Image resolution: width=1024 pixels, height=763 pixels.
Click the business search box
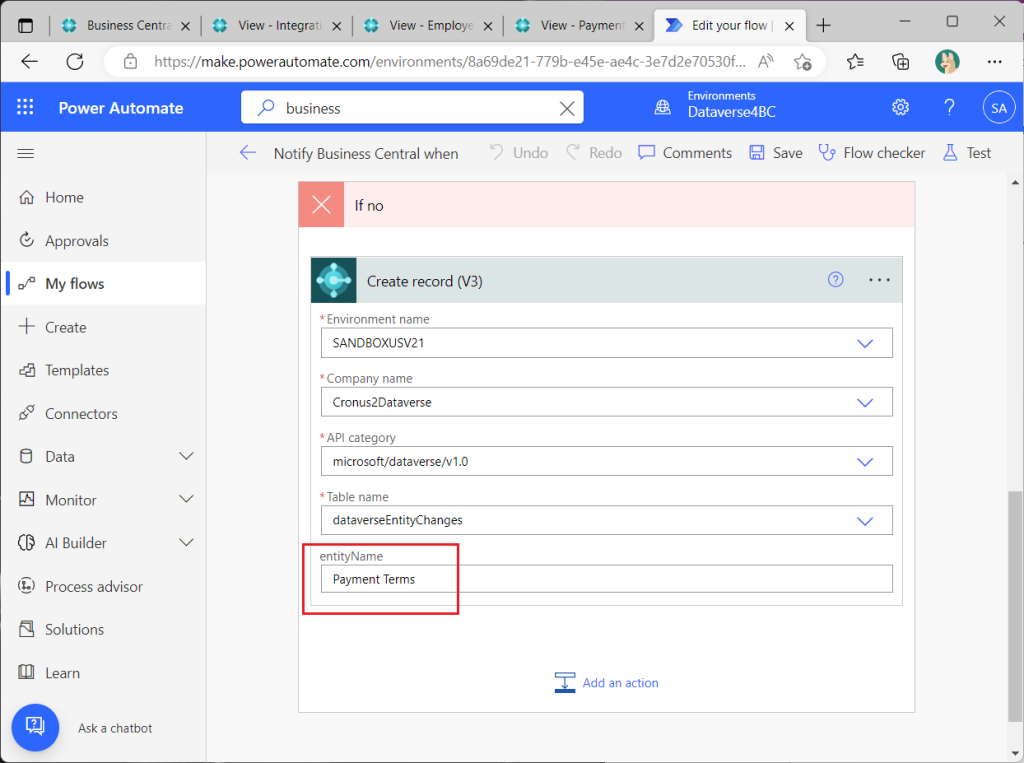(x=411, y=108)
